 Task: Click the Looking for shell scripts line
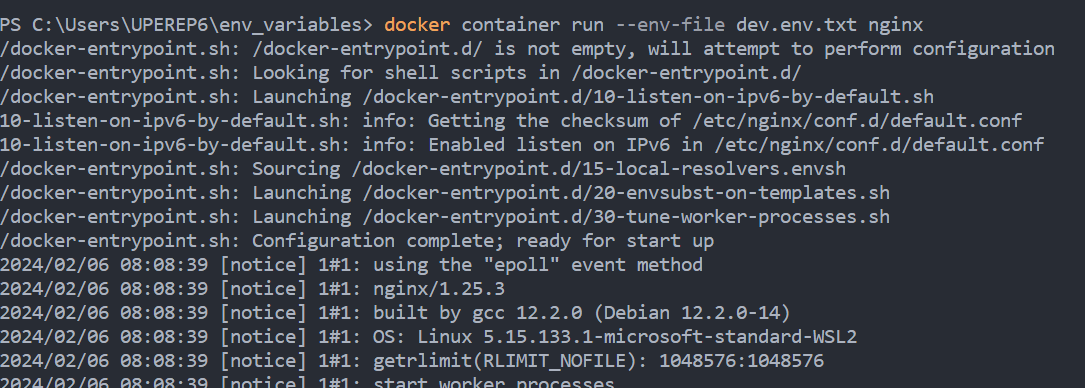(x=401, y=73)
